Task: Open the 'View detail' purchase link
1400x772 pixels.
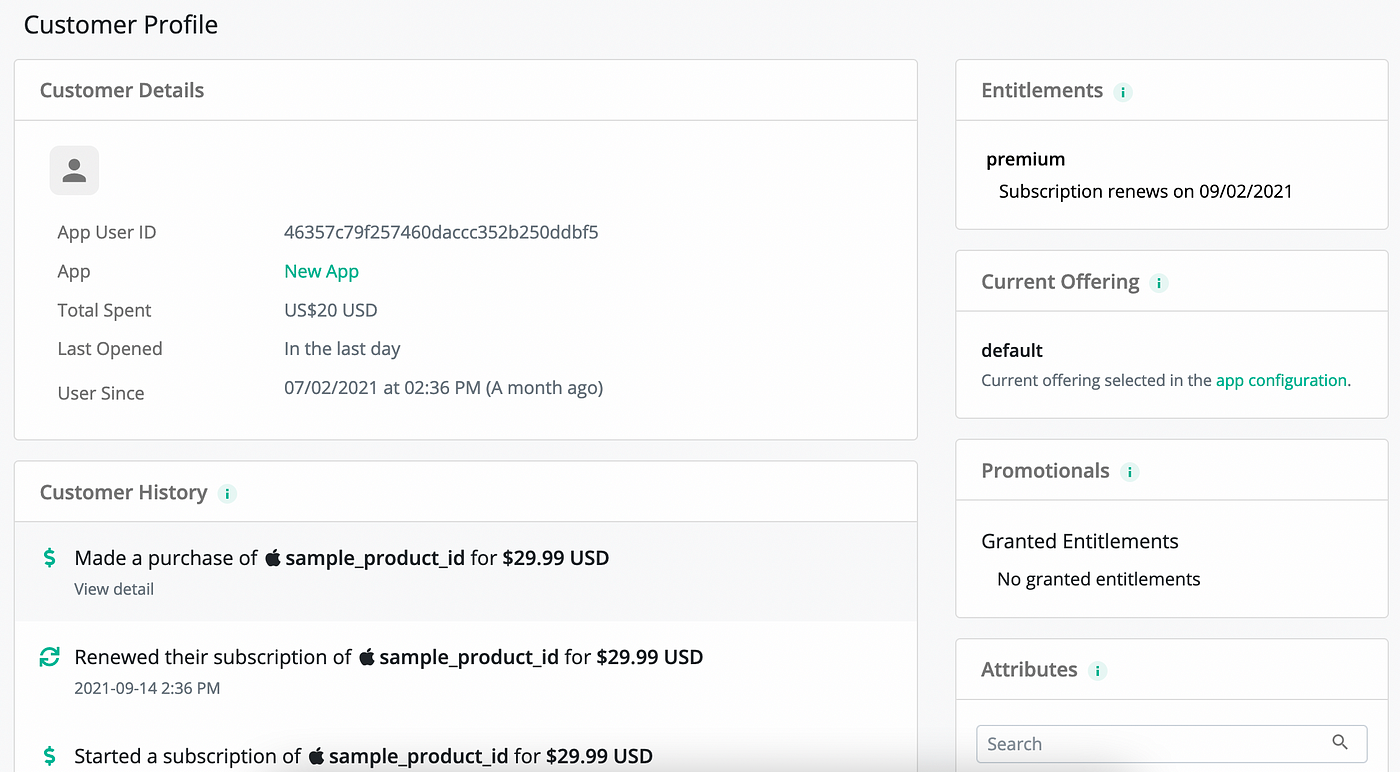Action: coord(114,589)
